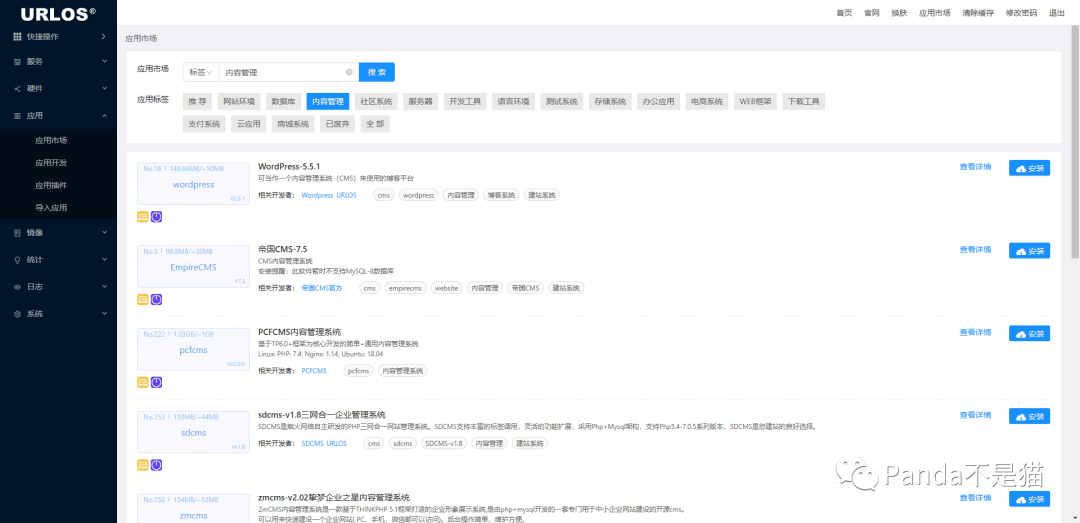View details of sdcms-v1.8 via 查看详情
The width and height of the screenshot is (1080, 523).
[x=975, y=416]
